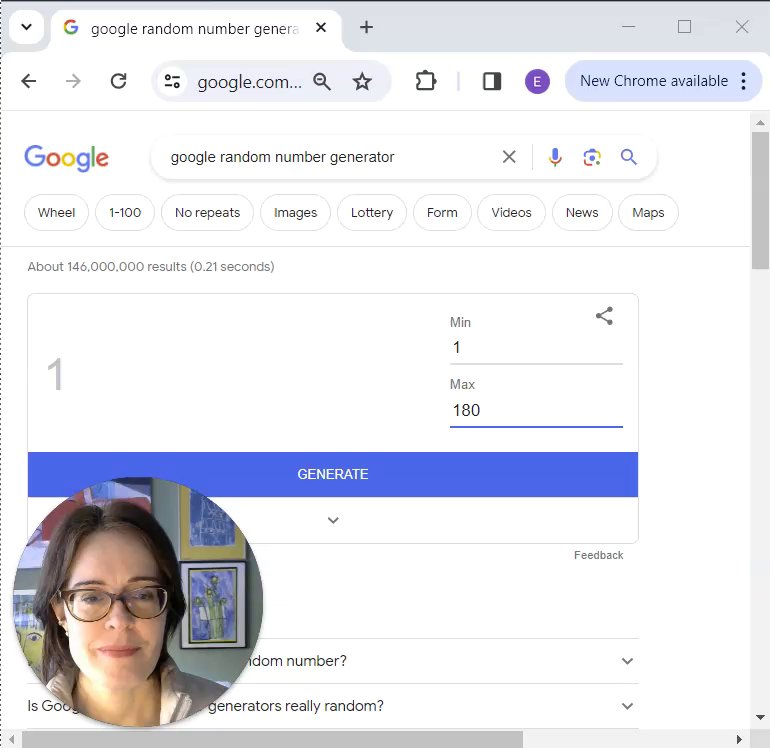
Task: Switch to News results
Action: pos(582,213)
